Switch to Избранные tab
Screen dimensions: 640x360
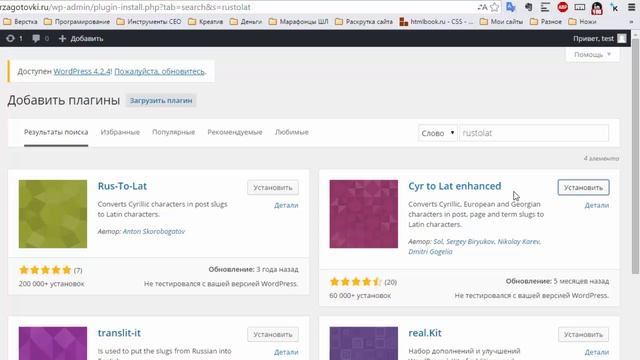coord(120,132)
